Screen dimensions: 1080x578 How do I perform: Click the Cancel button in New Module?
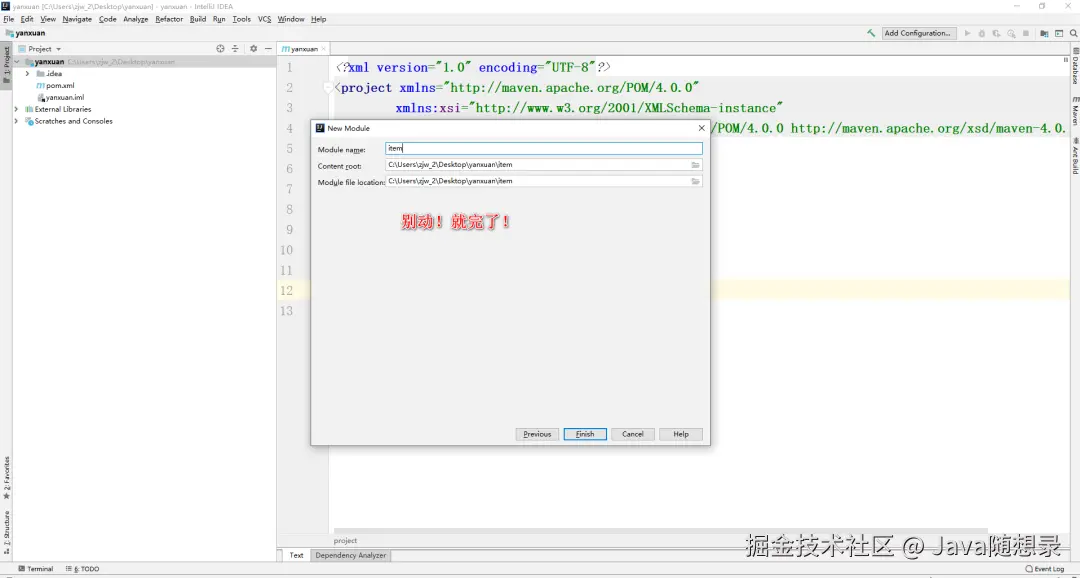click(x=633, y=434)
